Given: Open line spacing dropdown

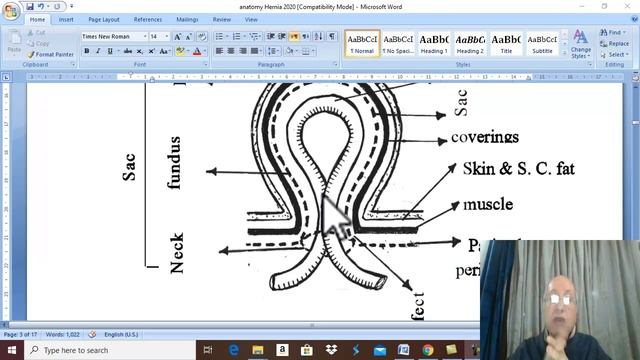Looking at the screenshot, I should [x=272, y=51].
